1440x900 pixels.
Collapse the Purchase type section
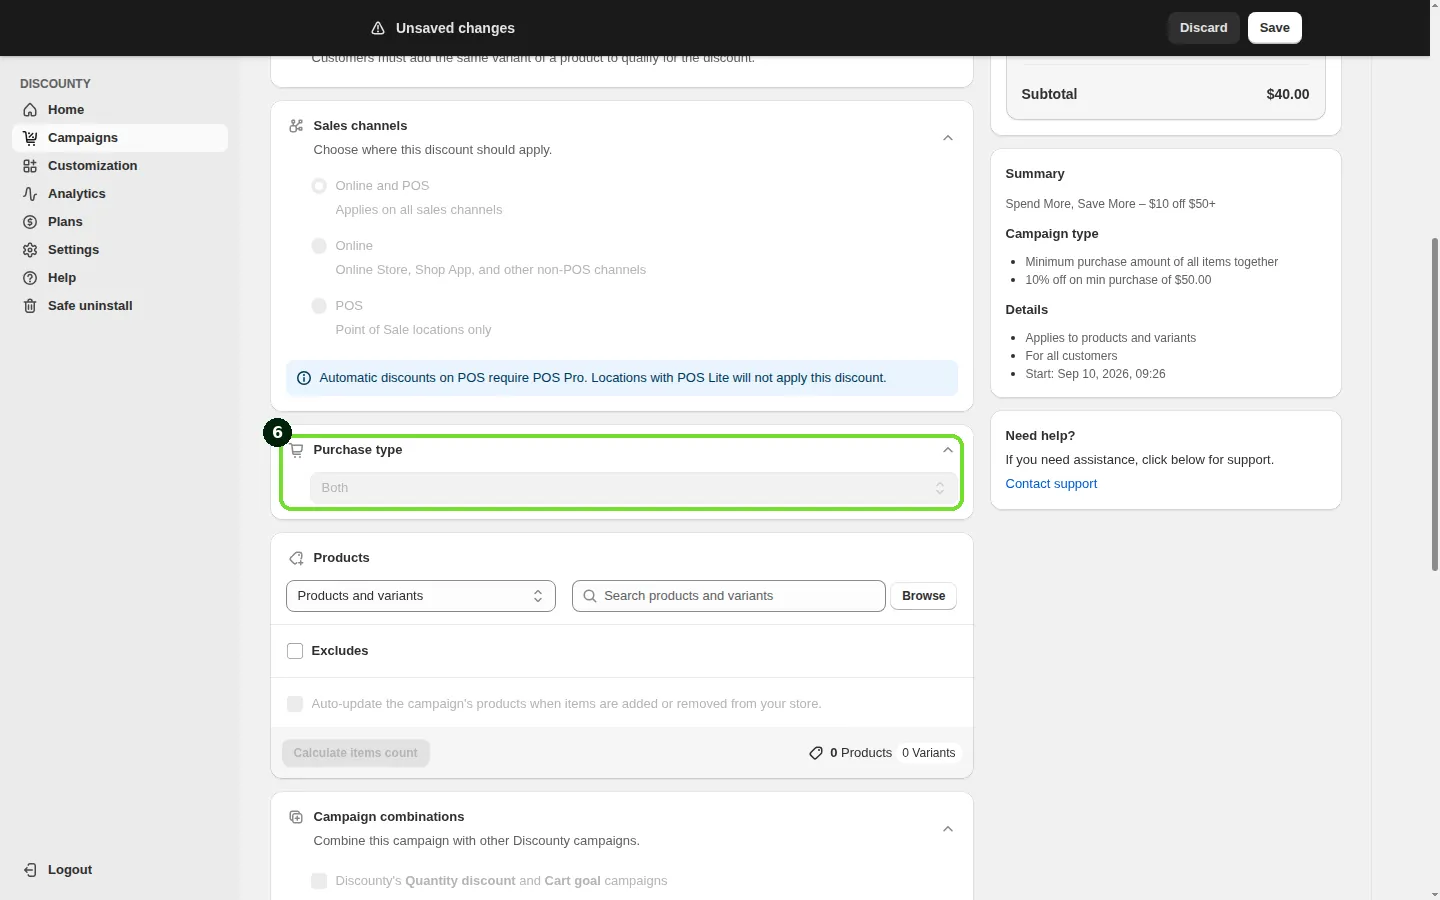948,450
